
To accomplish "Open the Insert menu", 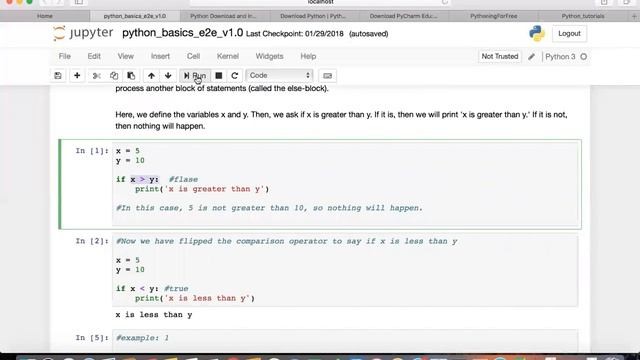I will click(x=160, y=56).
